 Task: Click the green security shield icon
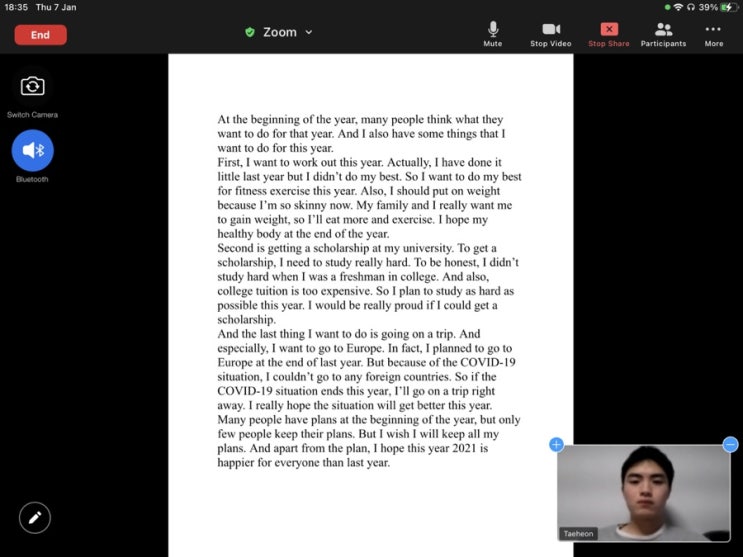pyautogui.click(x=250, y=32)
